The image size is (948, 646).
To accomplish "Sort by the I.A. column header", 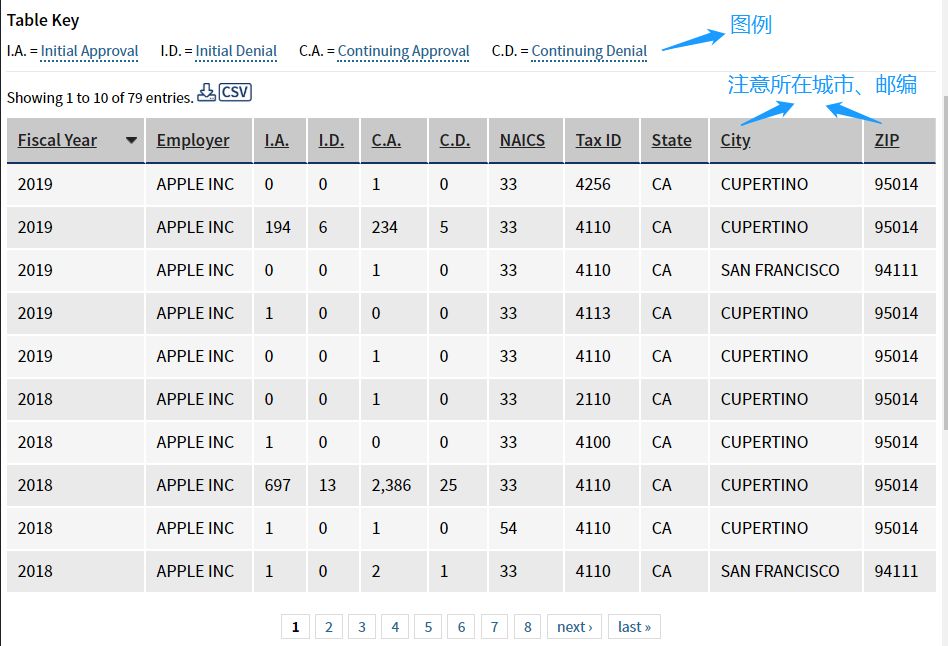I will [276, 140].
